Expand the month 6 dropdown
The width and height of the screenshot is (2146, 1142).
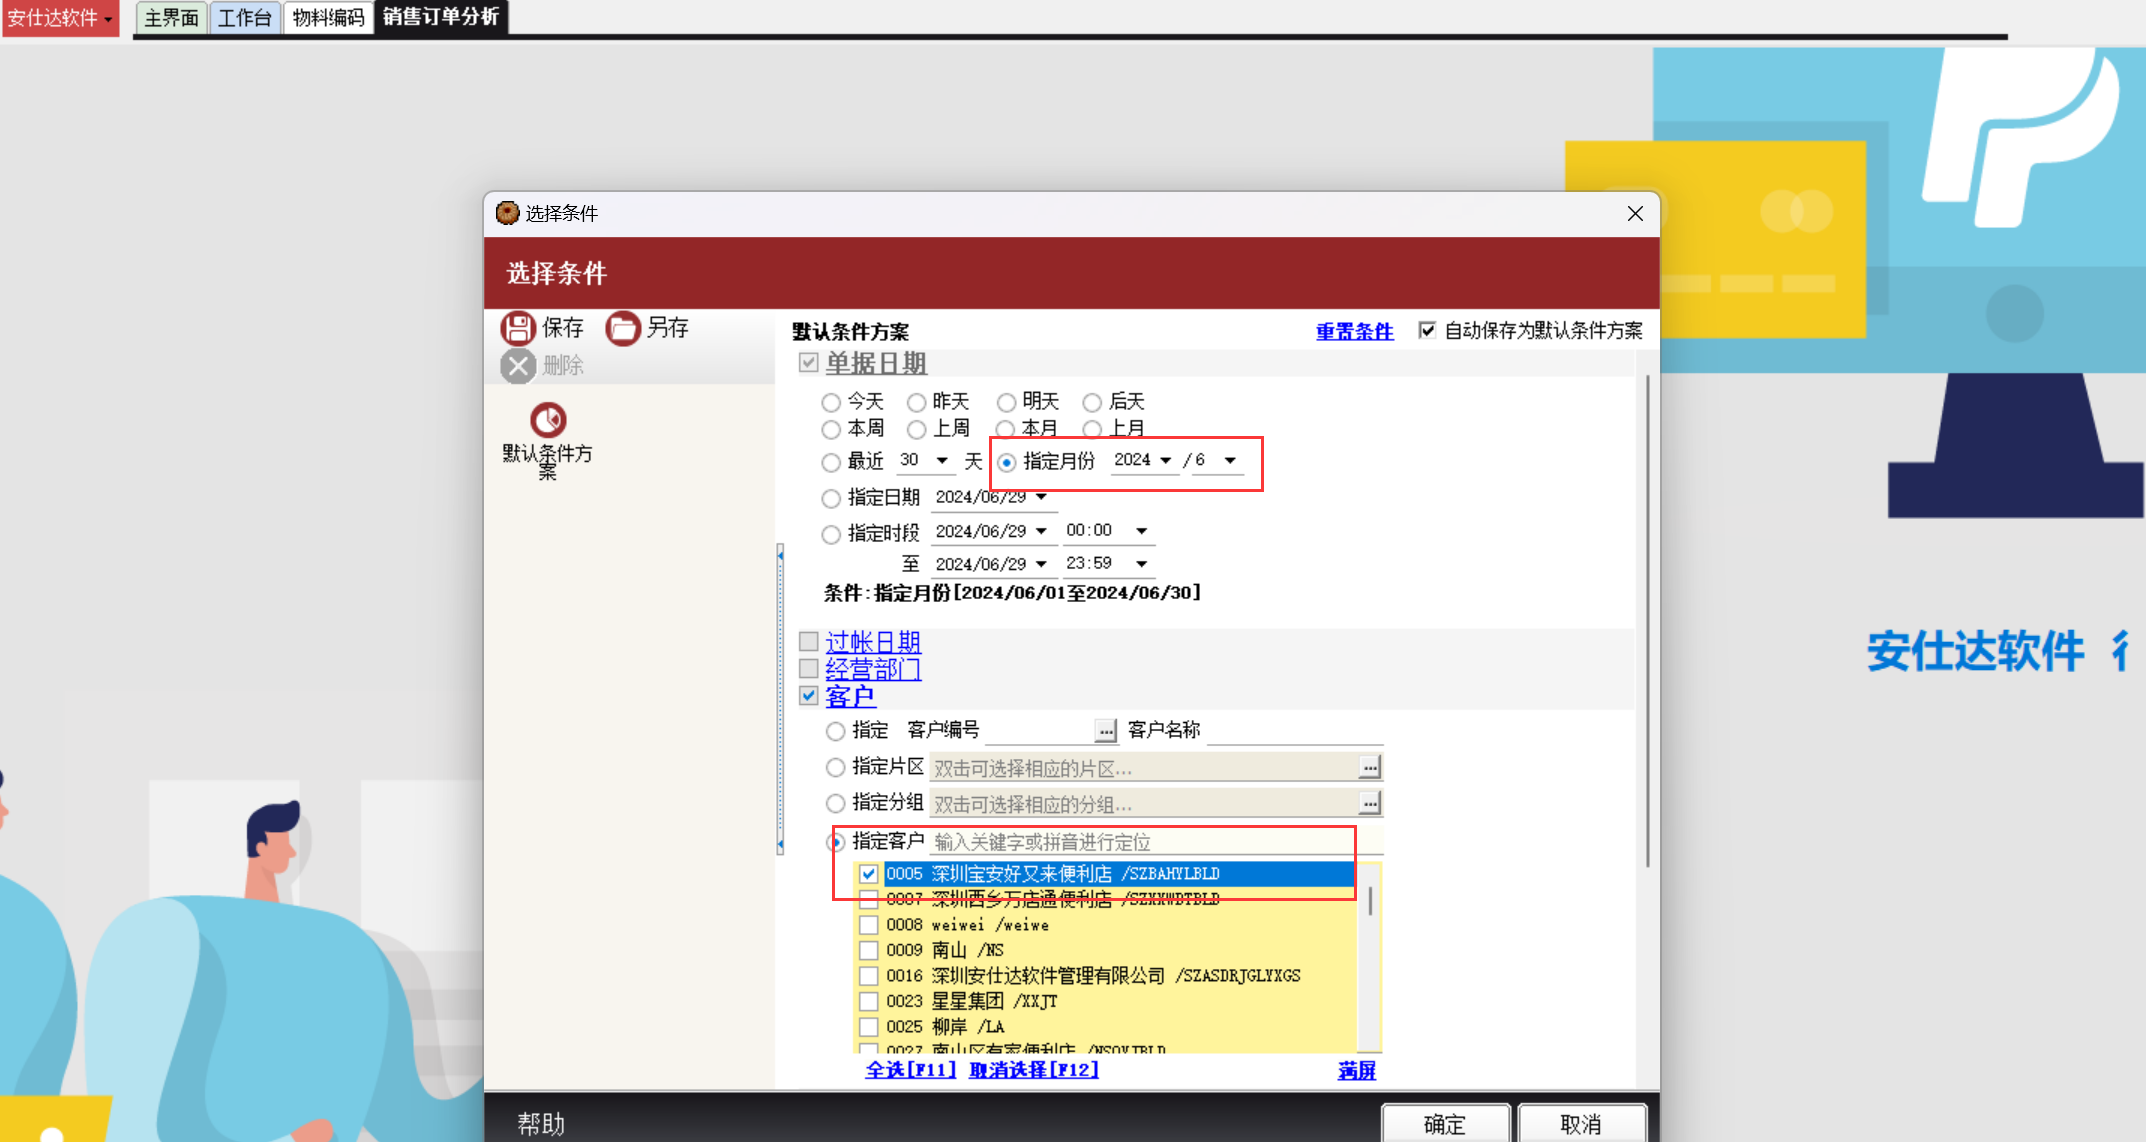point(1230,460)
